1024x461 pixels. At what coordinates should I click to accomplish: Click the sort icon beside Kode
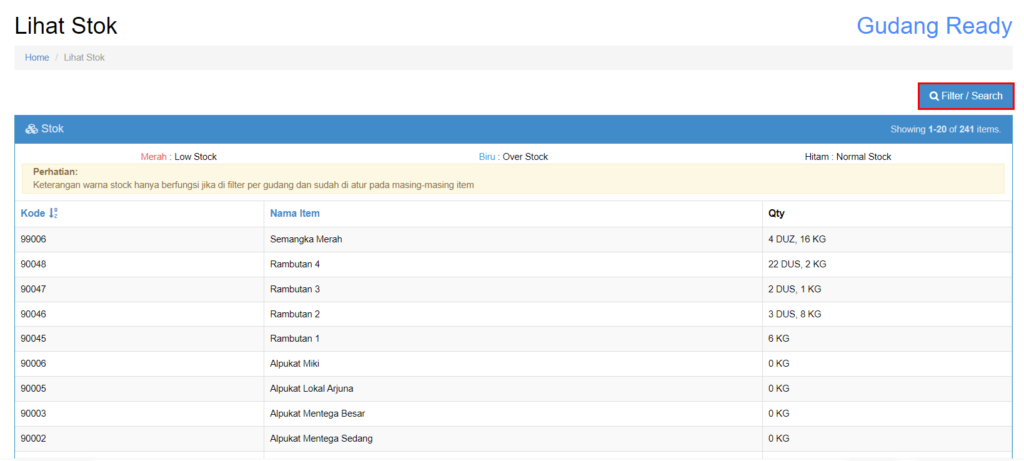click(x=54, y=213)
